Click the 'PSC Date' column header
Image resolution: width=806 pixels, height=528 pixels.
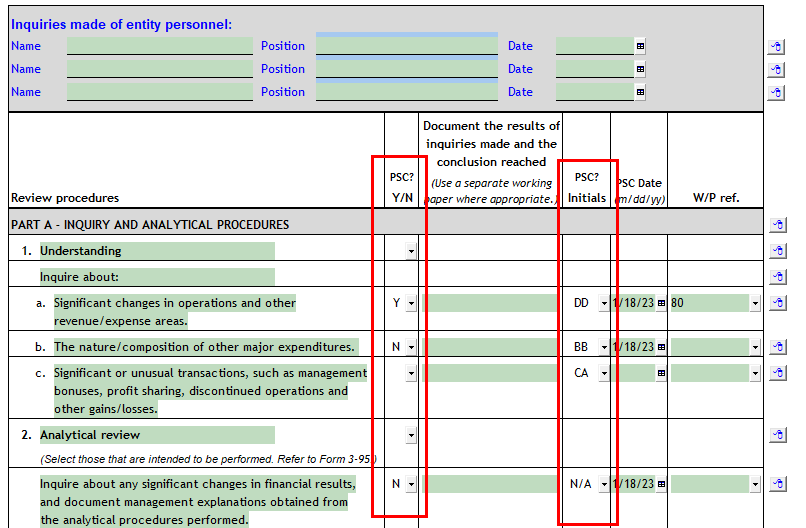[639, 183]
